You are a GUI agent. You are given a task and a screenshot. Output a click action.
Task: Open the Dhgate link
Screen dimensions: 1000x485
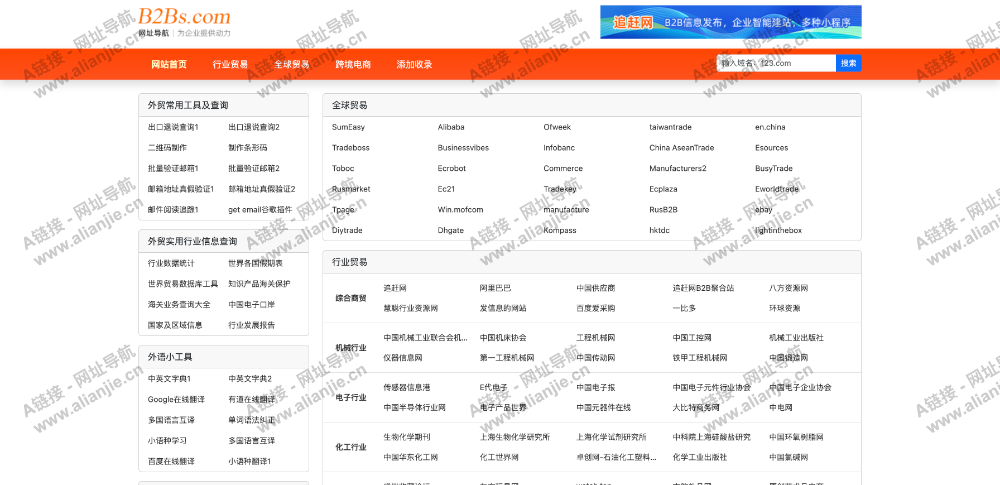tap(450, 230)
